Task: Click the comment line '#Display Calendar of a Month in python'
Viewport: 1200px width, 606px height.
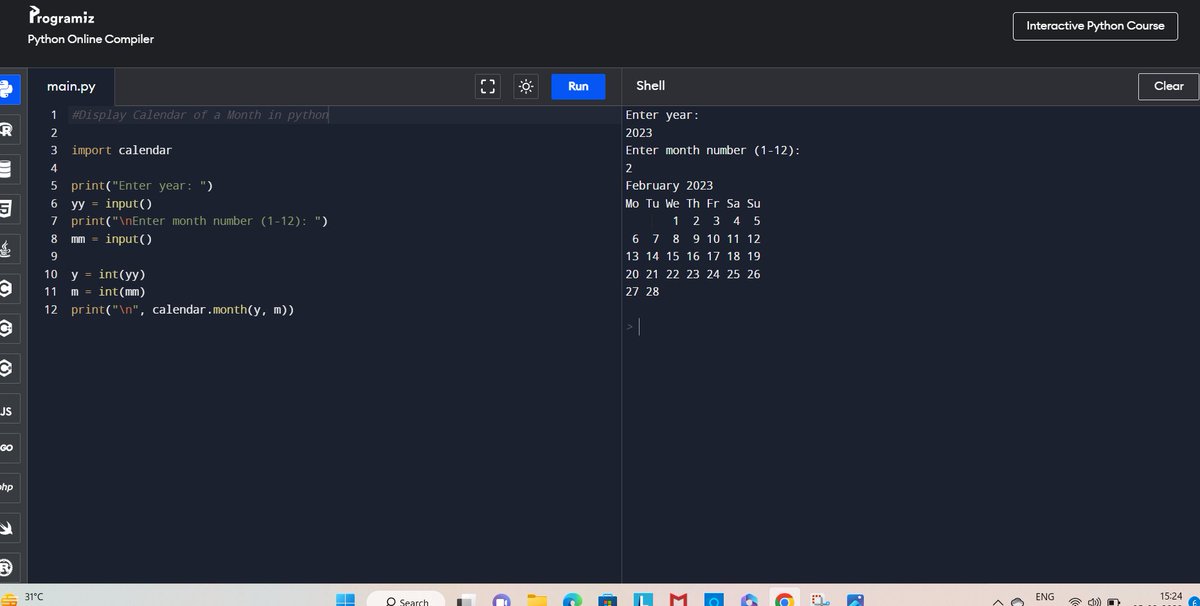Action: tap(200, 115)
